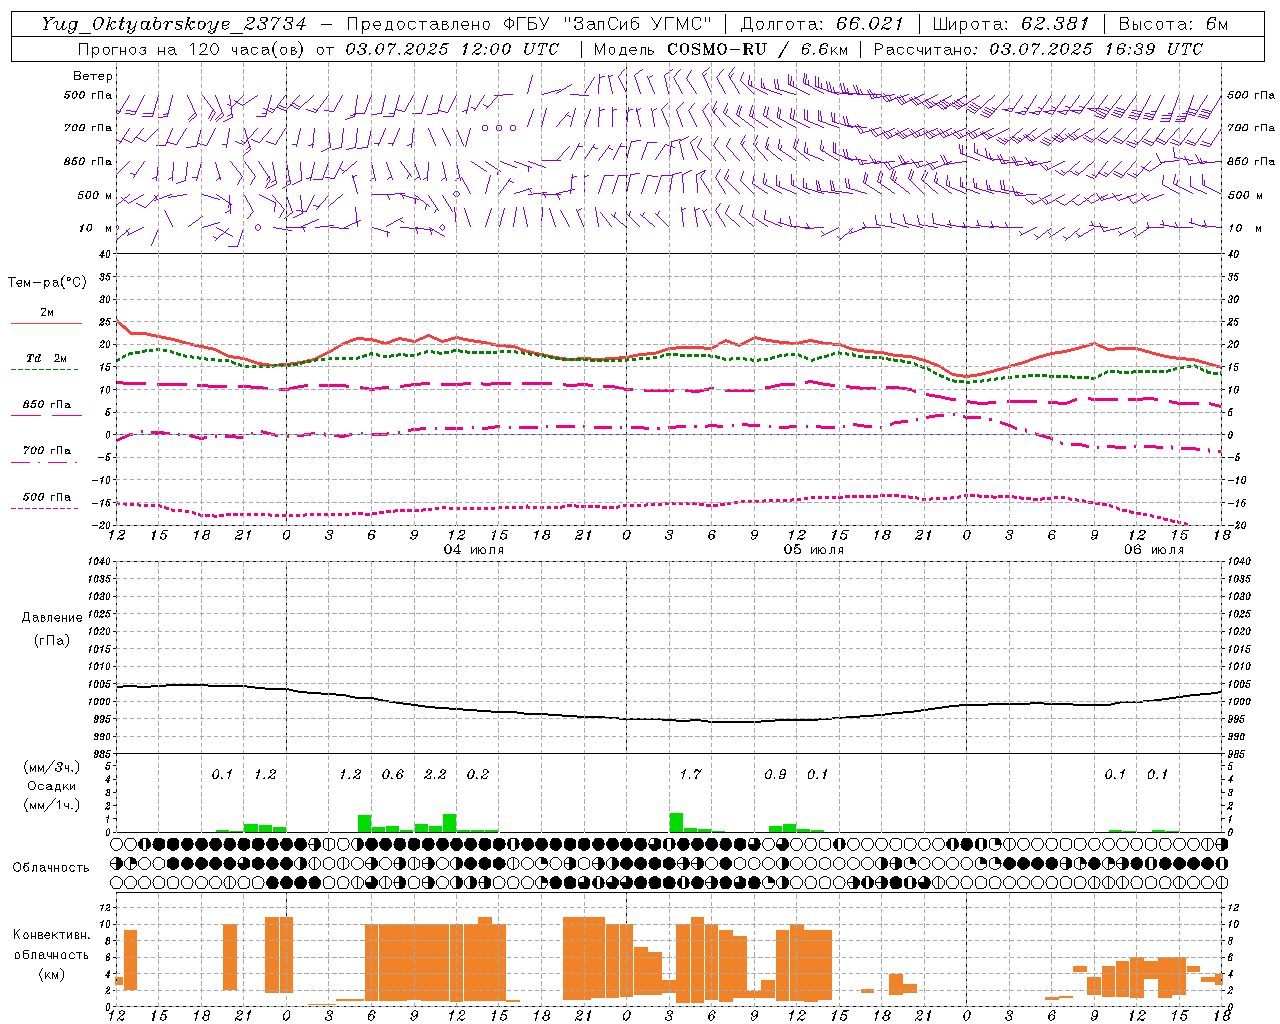Click the Давление pressure panel label
1280x1024 pixels.
[51, 618]
